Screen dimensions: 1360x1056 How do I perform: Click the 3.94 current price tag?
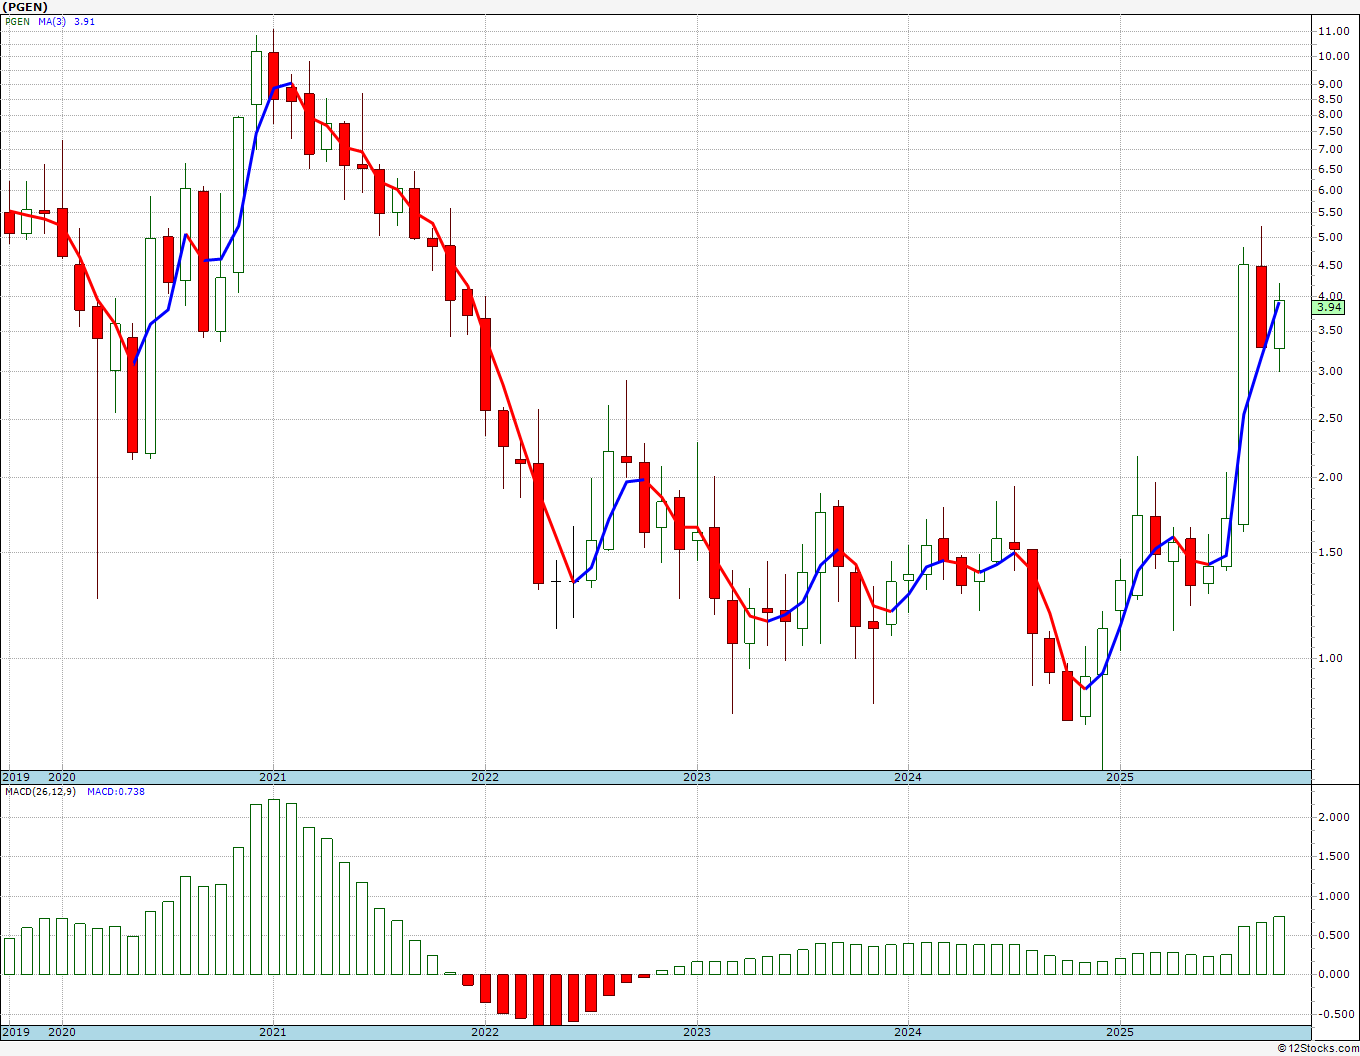point(1329,307)
